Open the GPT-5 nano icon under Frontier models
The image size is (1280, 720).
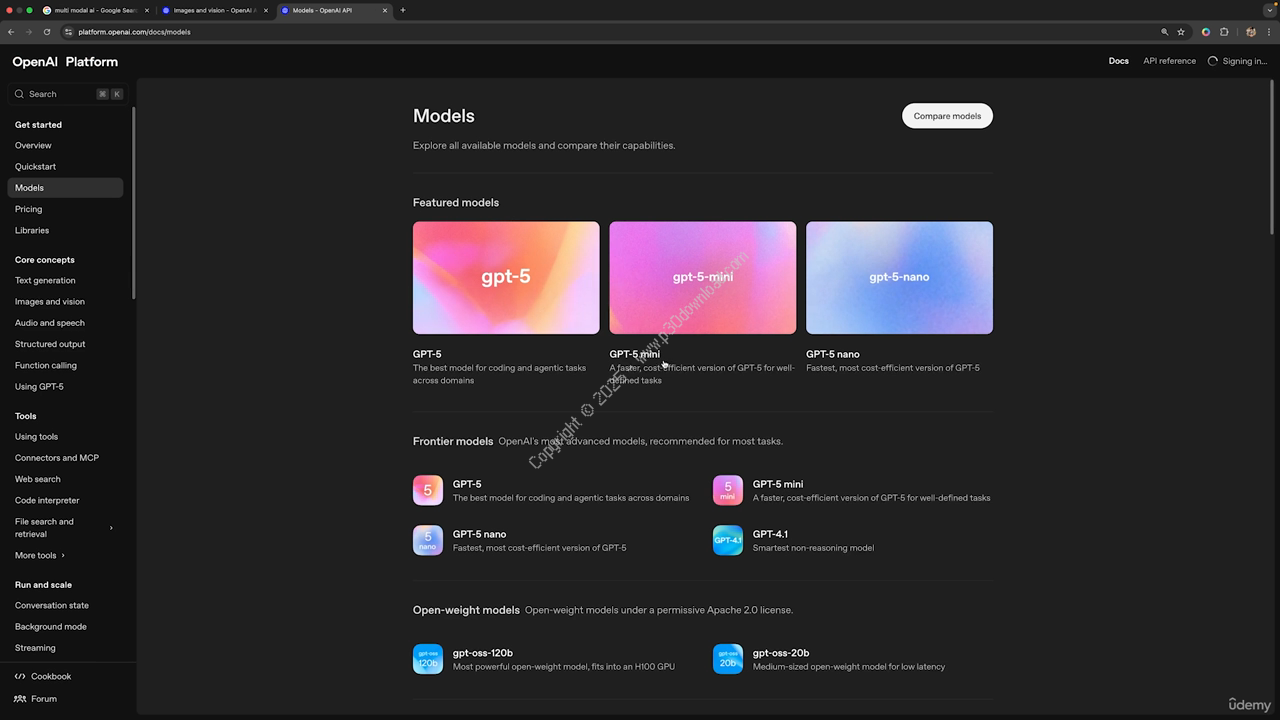click(428, 540)
